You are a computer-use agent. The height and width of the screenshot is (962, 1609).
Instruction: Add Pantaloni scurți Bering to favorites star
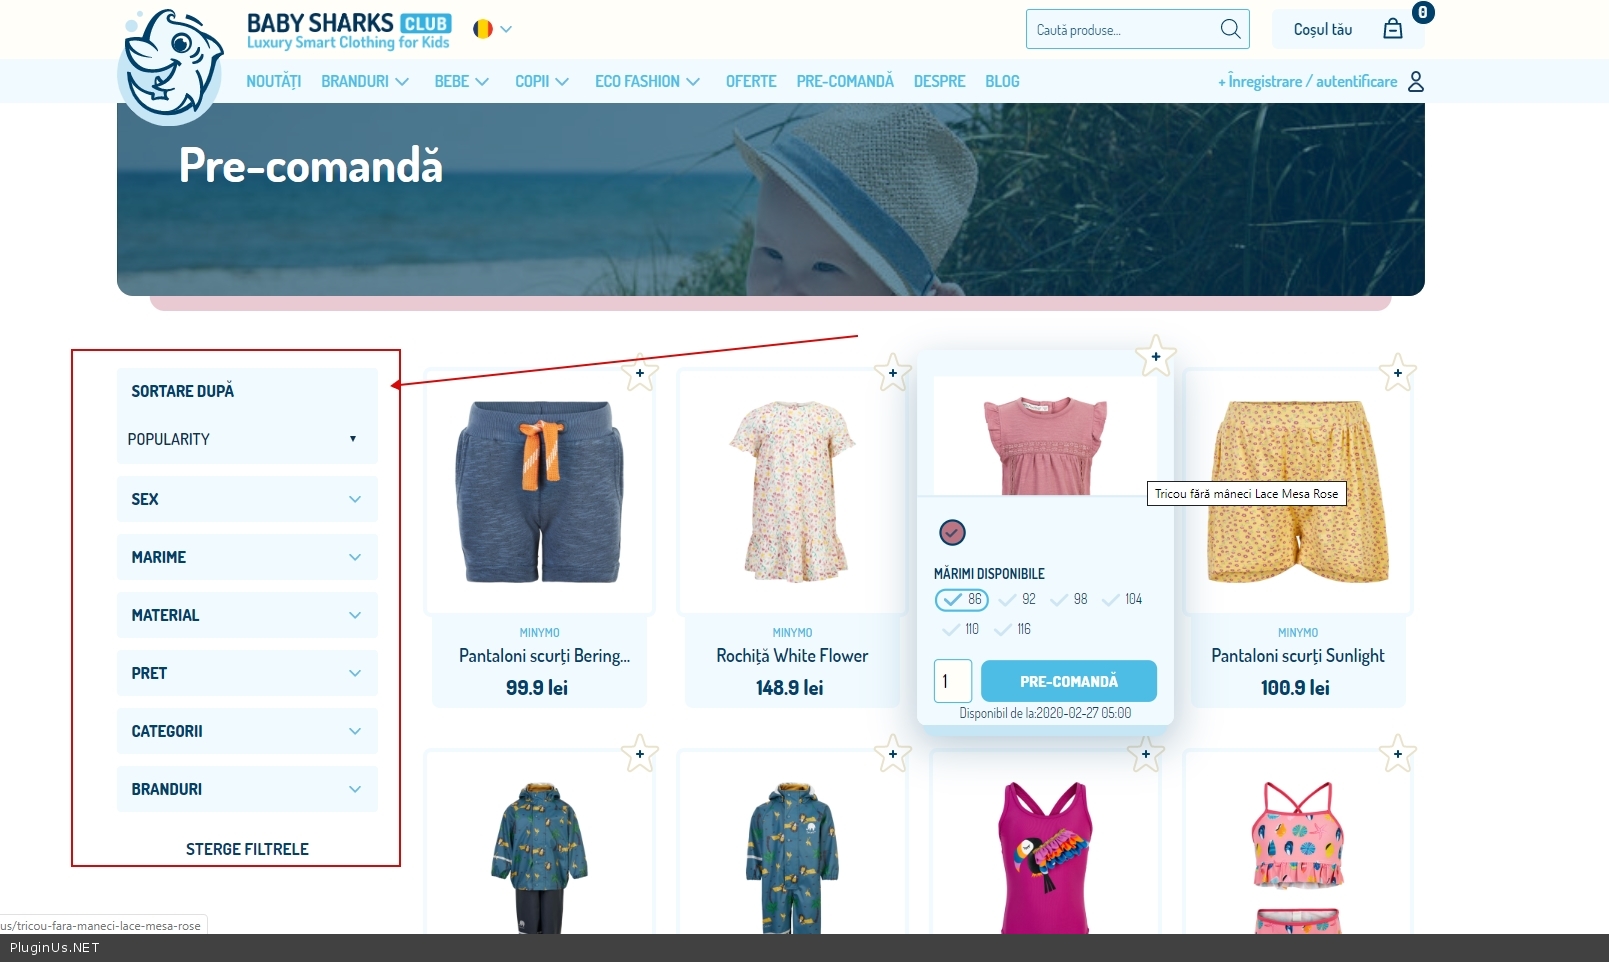(x=640, y=373)
